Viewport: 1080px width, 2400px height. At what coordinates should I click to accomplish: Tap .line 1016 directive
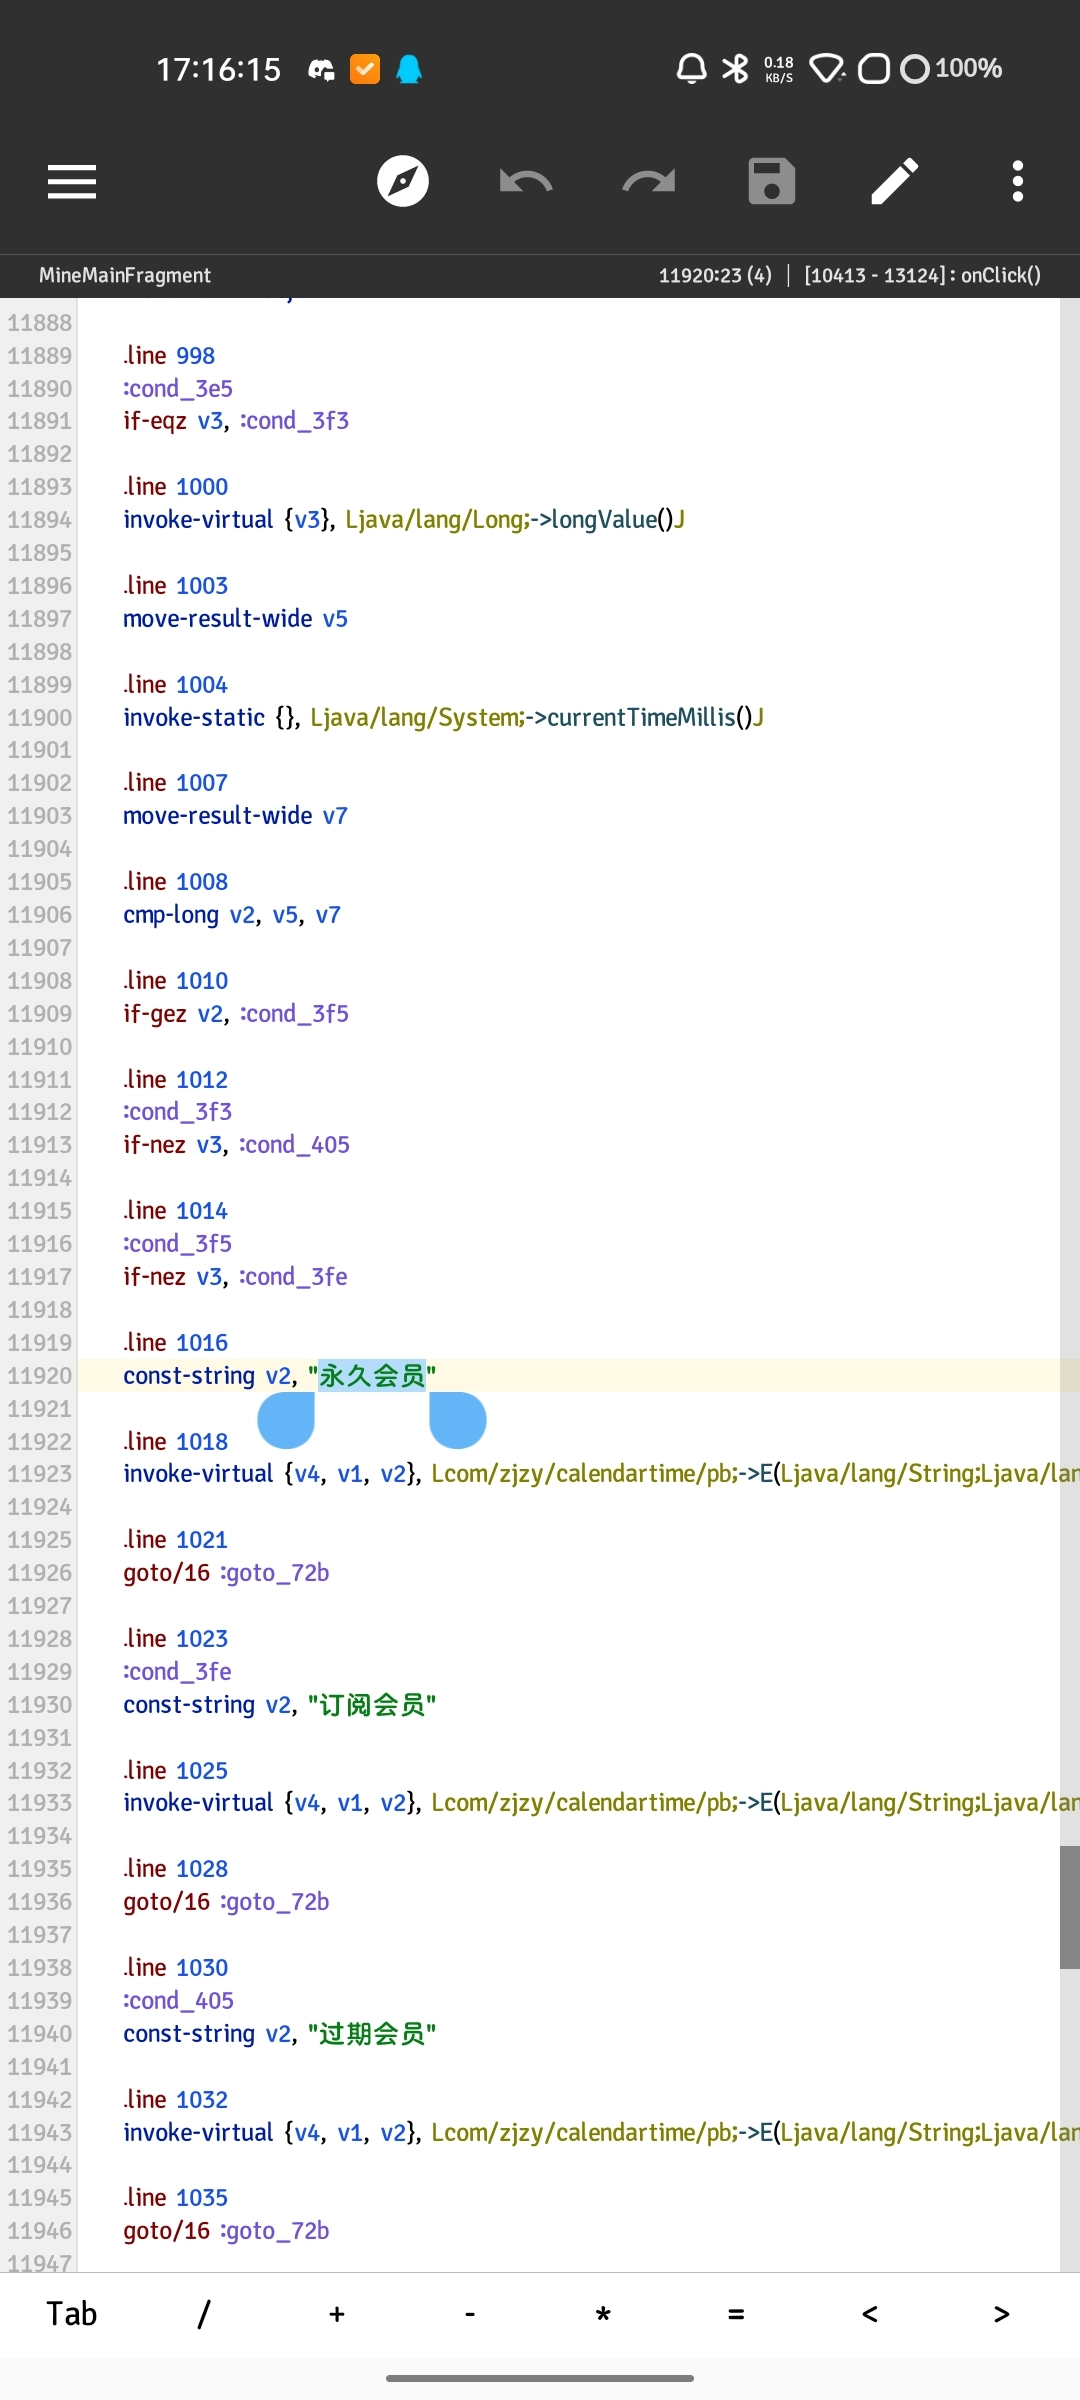click(x=175, y=1343)
